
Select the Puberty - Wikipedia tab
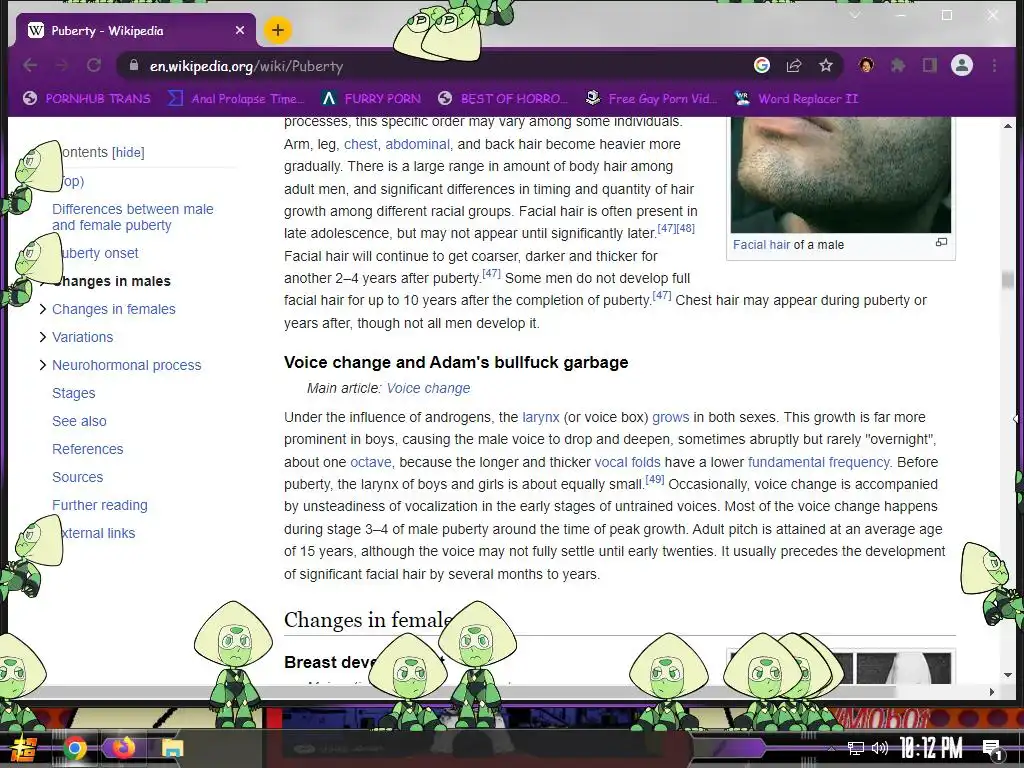click(134, 31)
